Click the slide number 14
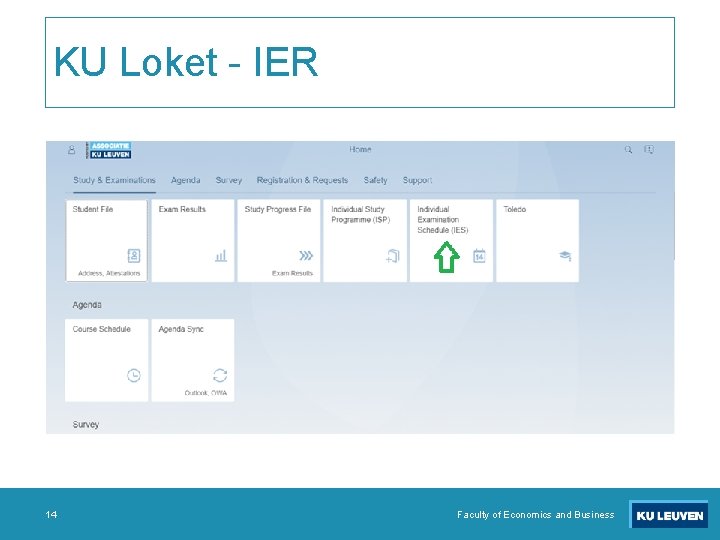Image resolution: width=720 pixels, height=540 pixels. click(51, 514)
